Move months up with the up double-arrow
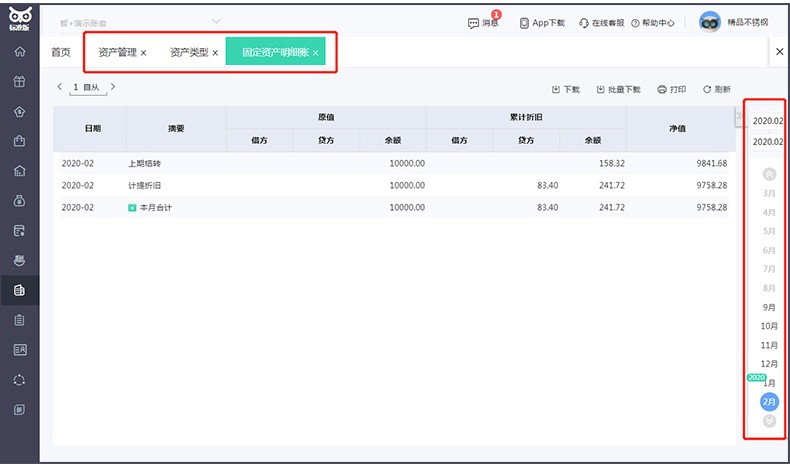This screenshot has height=472, width=790. (769, 174)
